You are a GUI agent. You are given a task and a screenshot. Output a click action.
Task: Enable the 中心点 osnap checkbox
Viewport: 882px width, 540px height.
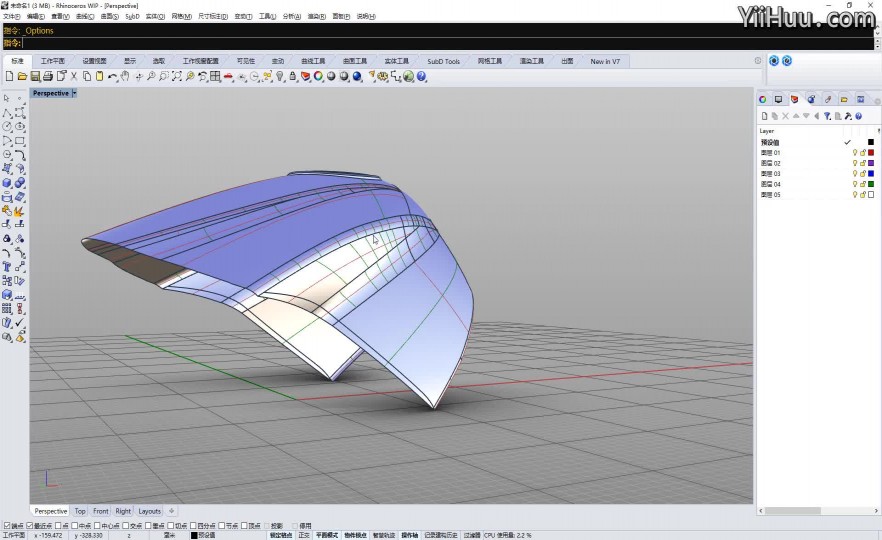point(97,526)
